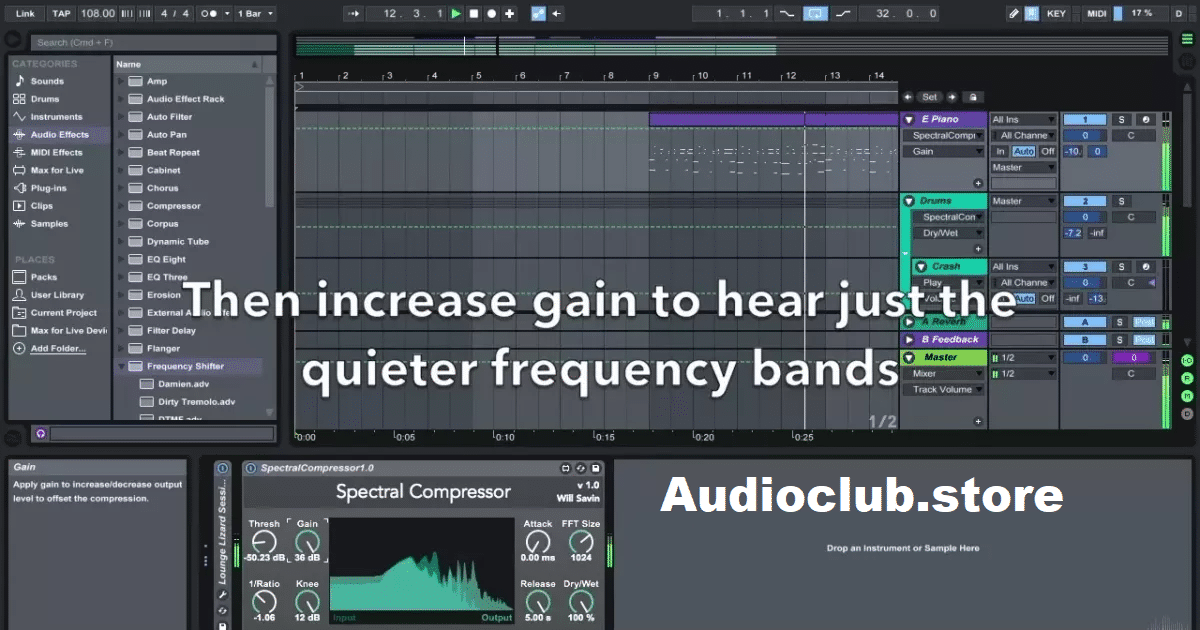Image resolution: width=1200 pixels, height=630 pixels.
Task: Open E Piano Gain parameter chooser
Action: 944,151
